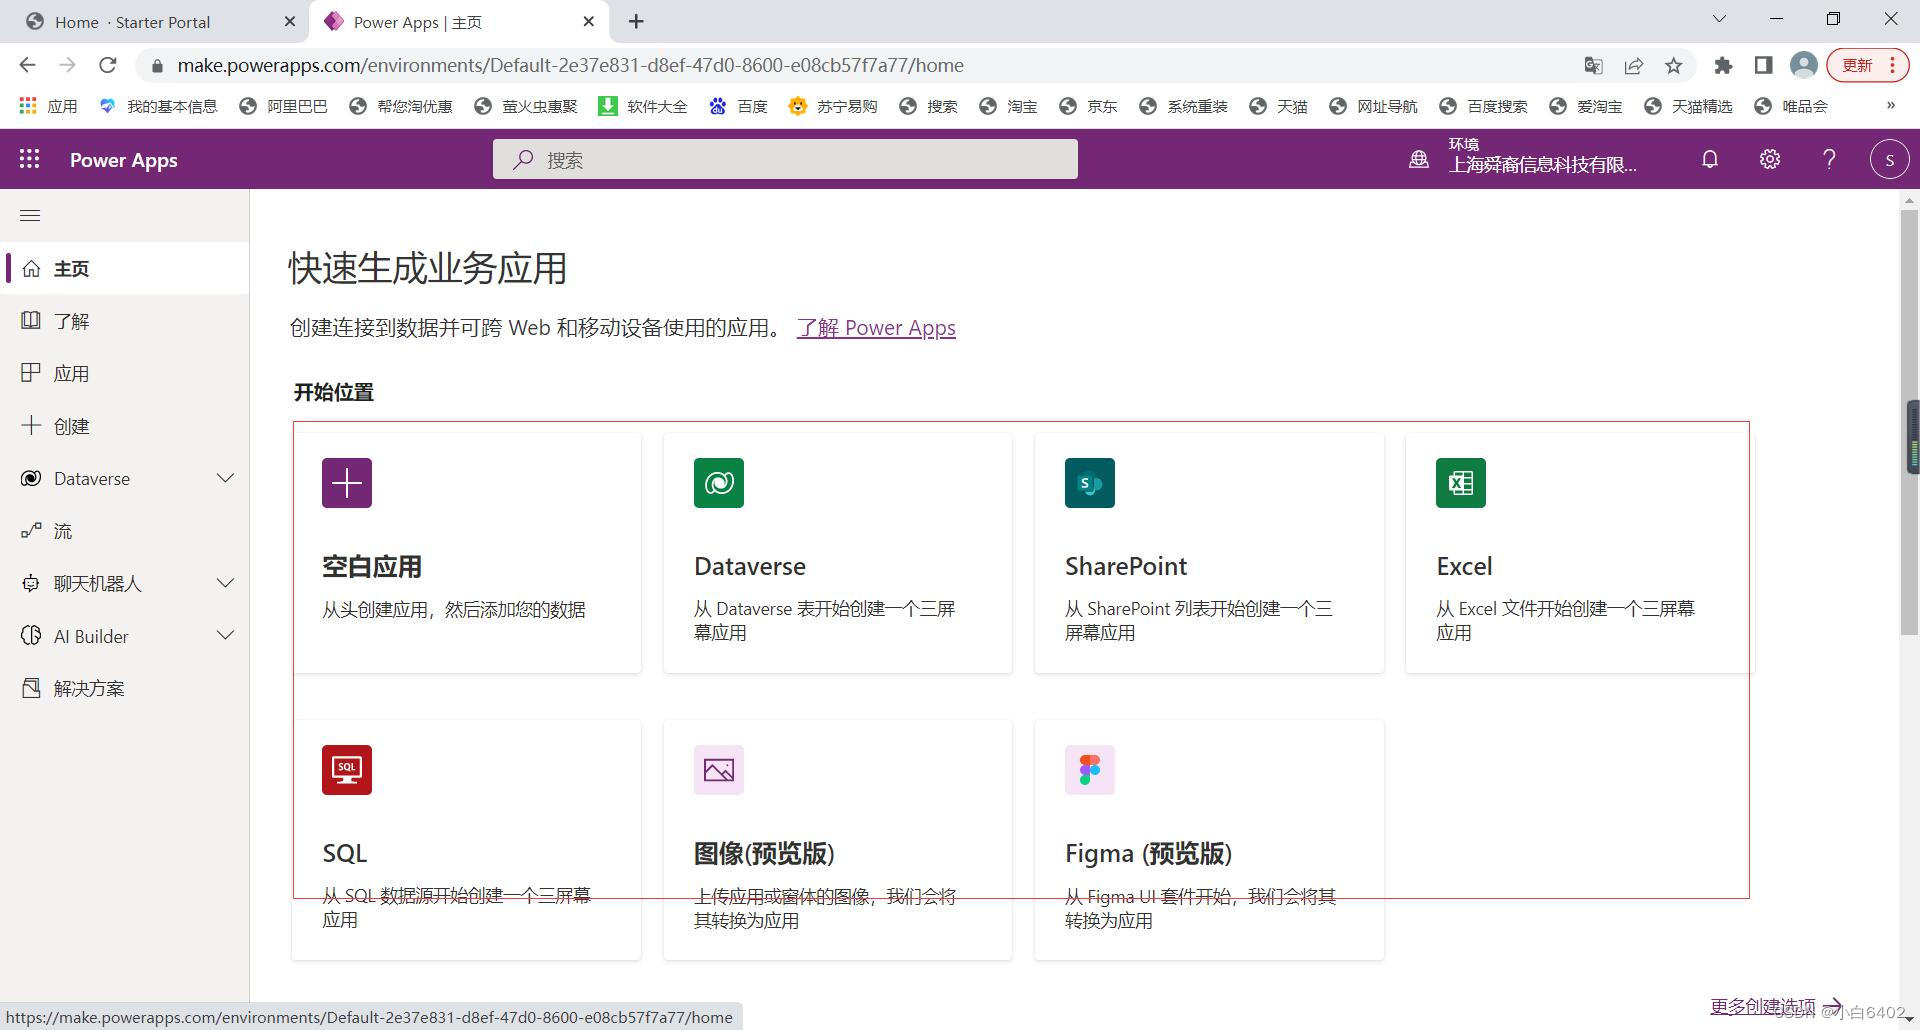
Task: Bookmark this page with the star icon
Action: click(x=1674, y=65)
